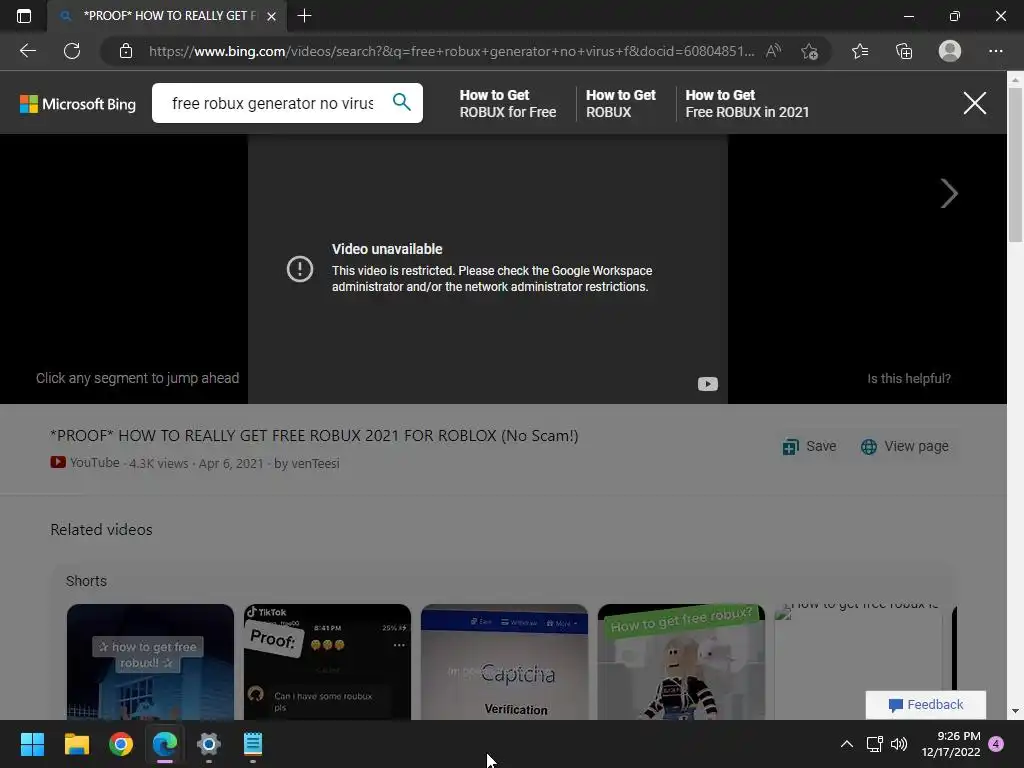
Task: Open the Notepad taskbar icon
Action: (253, 744)
